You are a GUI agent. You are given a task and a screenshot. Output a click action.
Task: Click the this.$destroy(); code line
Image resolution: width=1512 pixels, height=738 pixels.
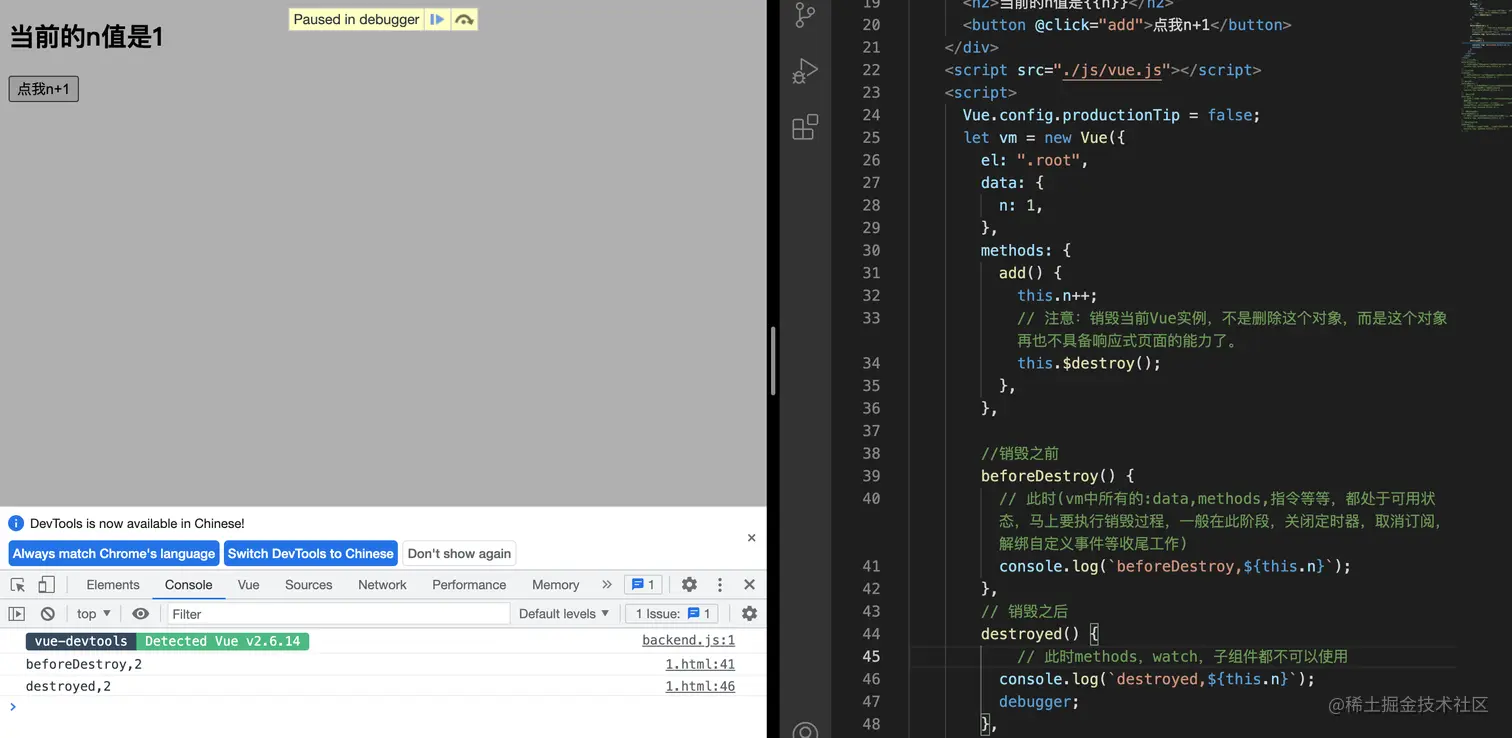tap(1089, 363)
